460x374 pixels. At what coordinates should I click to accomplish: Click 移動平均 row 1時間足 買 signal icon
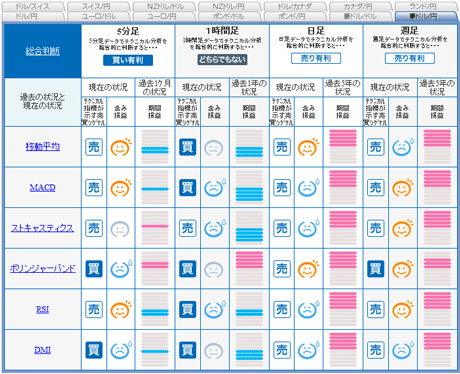(188, 147)
